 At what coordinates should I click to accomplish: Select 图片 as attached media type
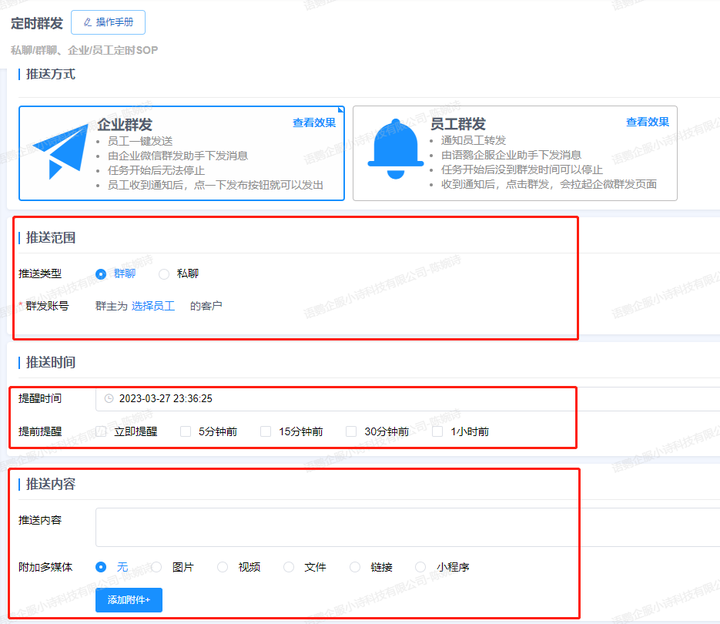[x=157, y=566]
